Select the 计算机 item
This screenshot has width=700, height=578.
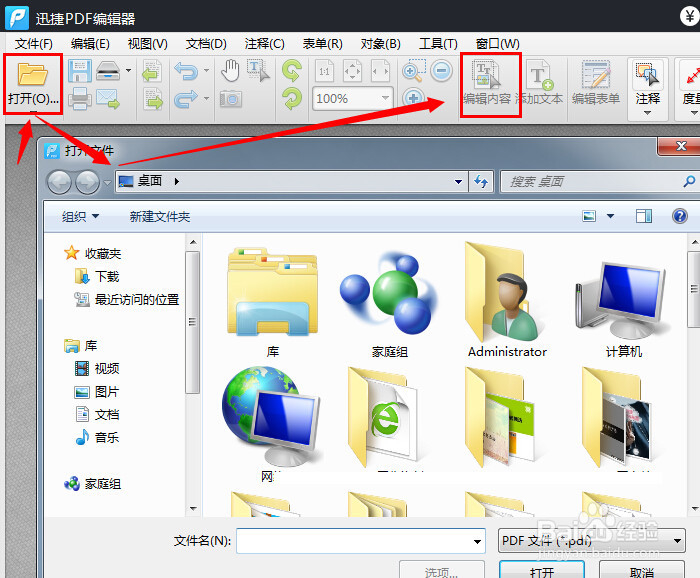coord(624,308)
